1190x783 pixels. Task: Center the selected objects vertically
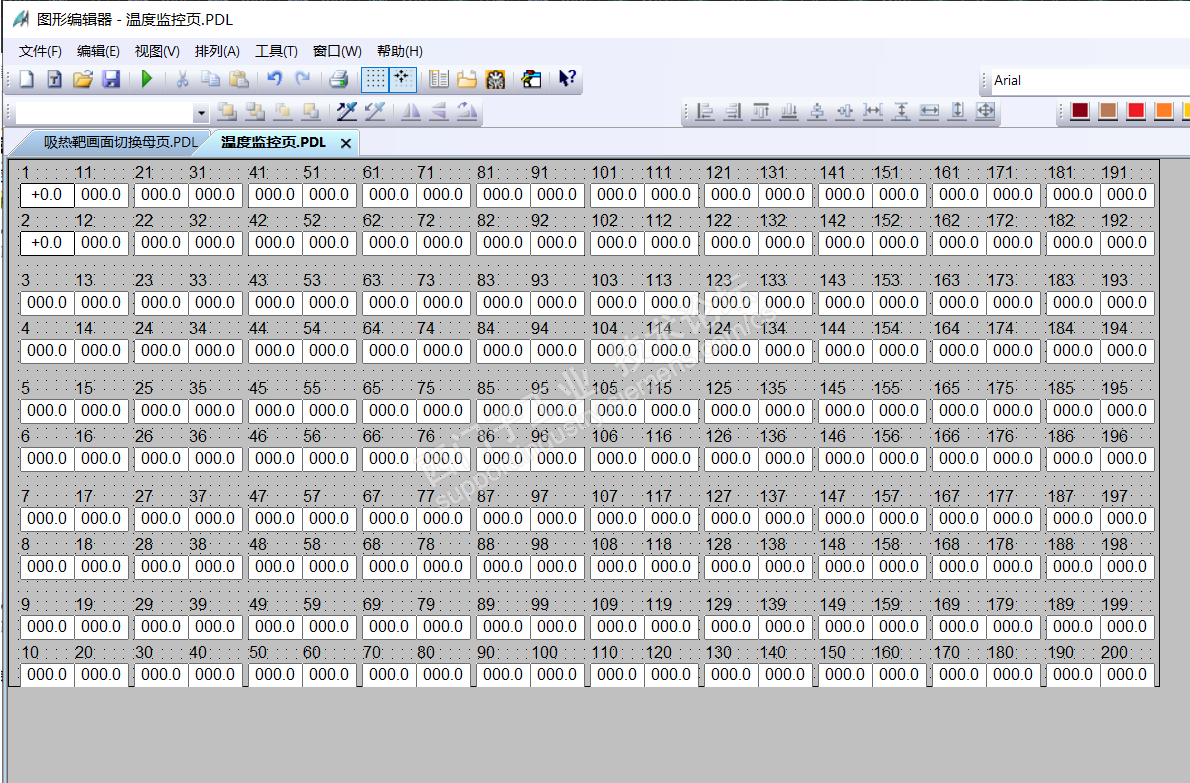tap(845, 112)
